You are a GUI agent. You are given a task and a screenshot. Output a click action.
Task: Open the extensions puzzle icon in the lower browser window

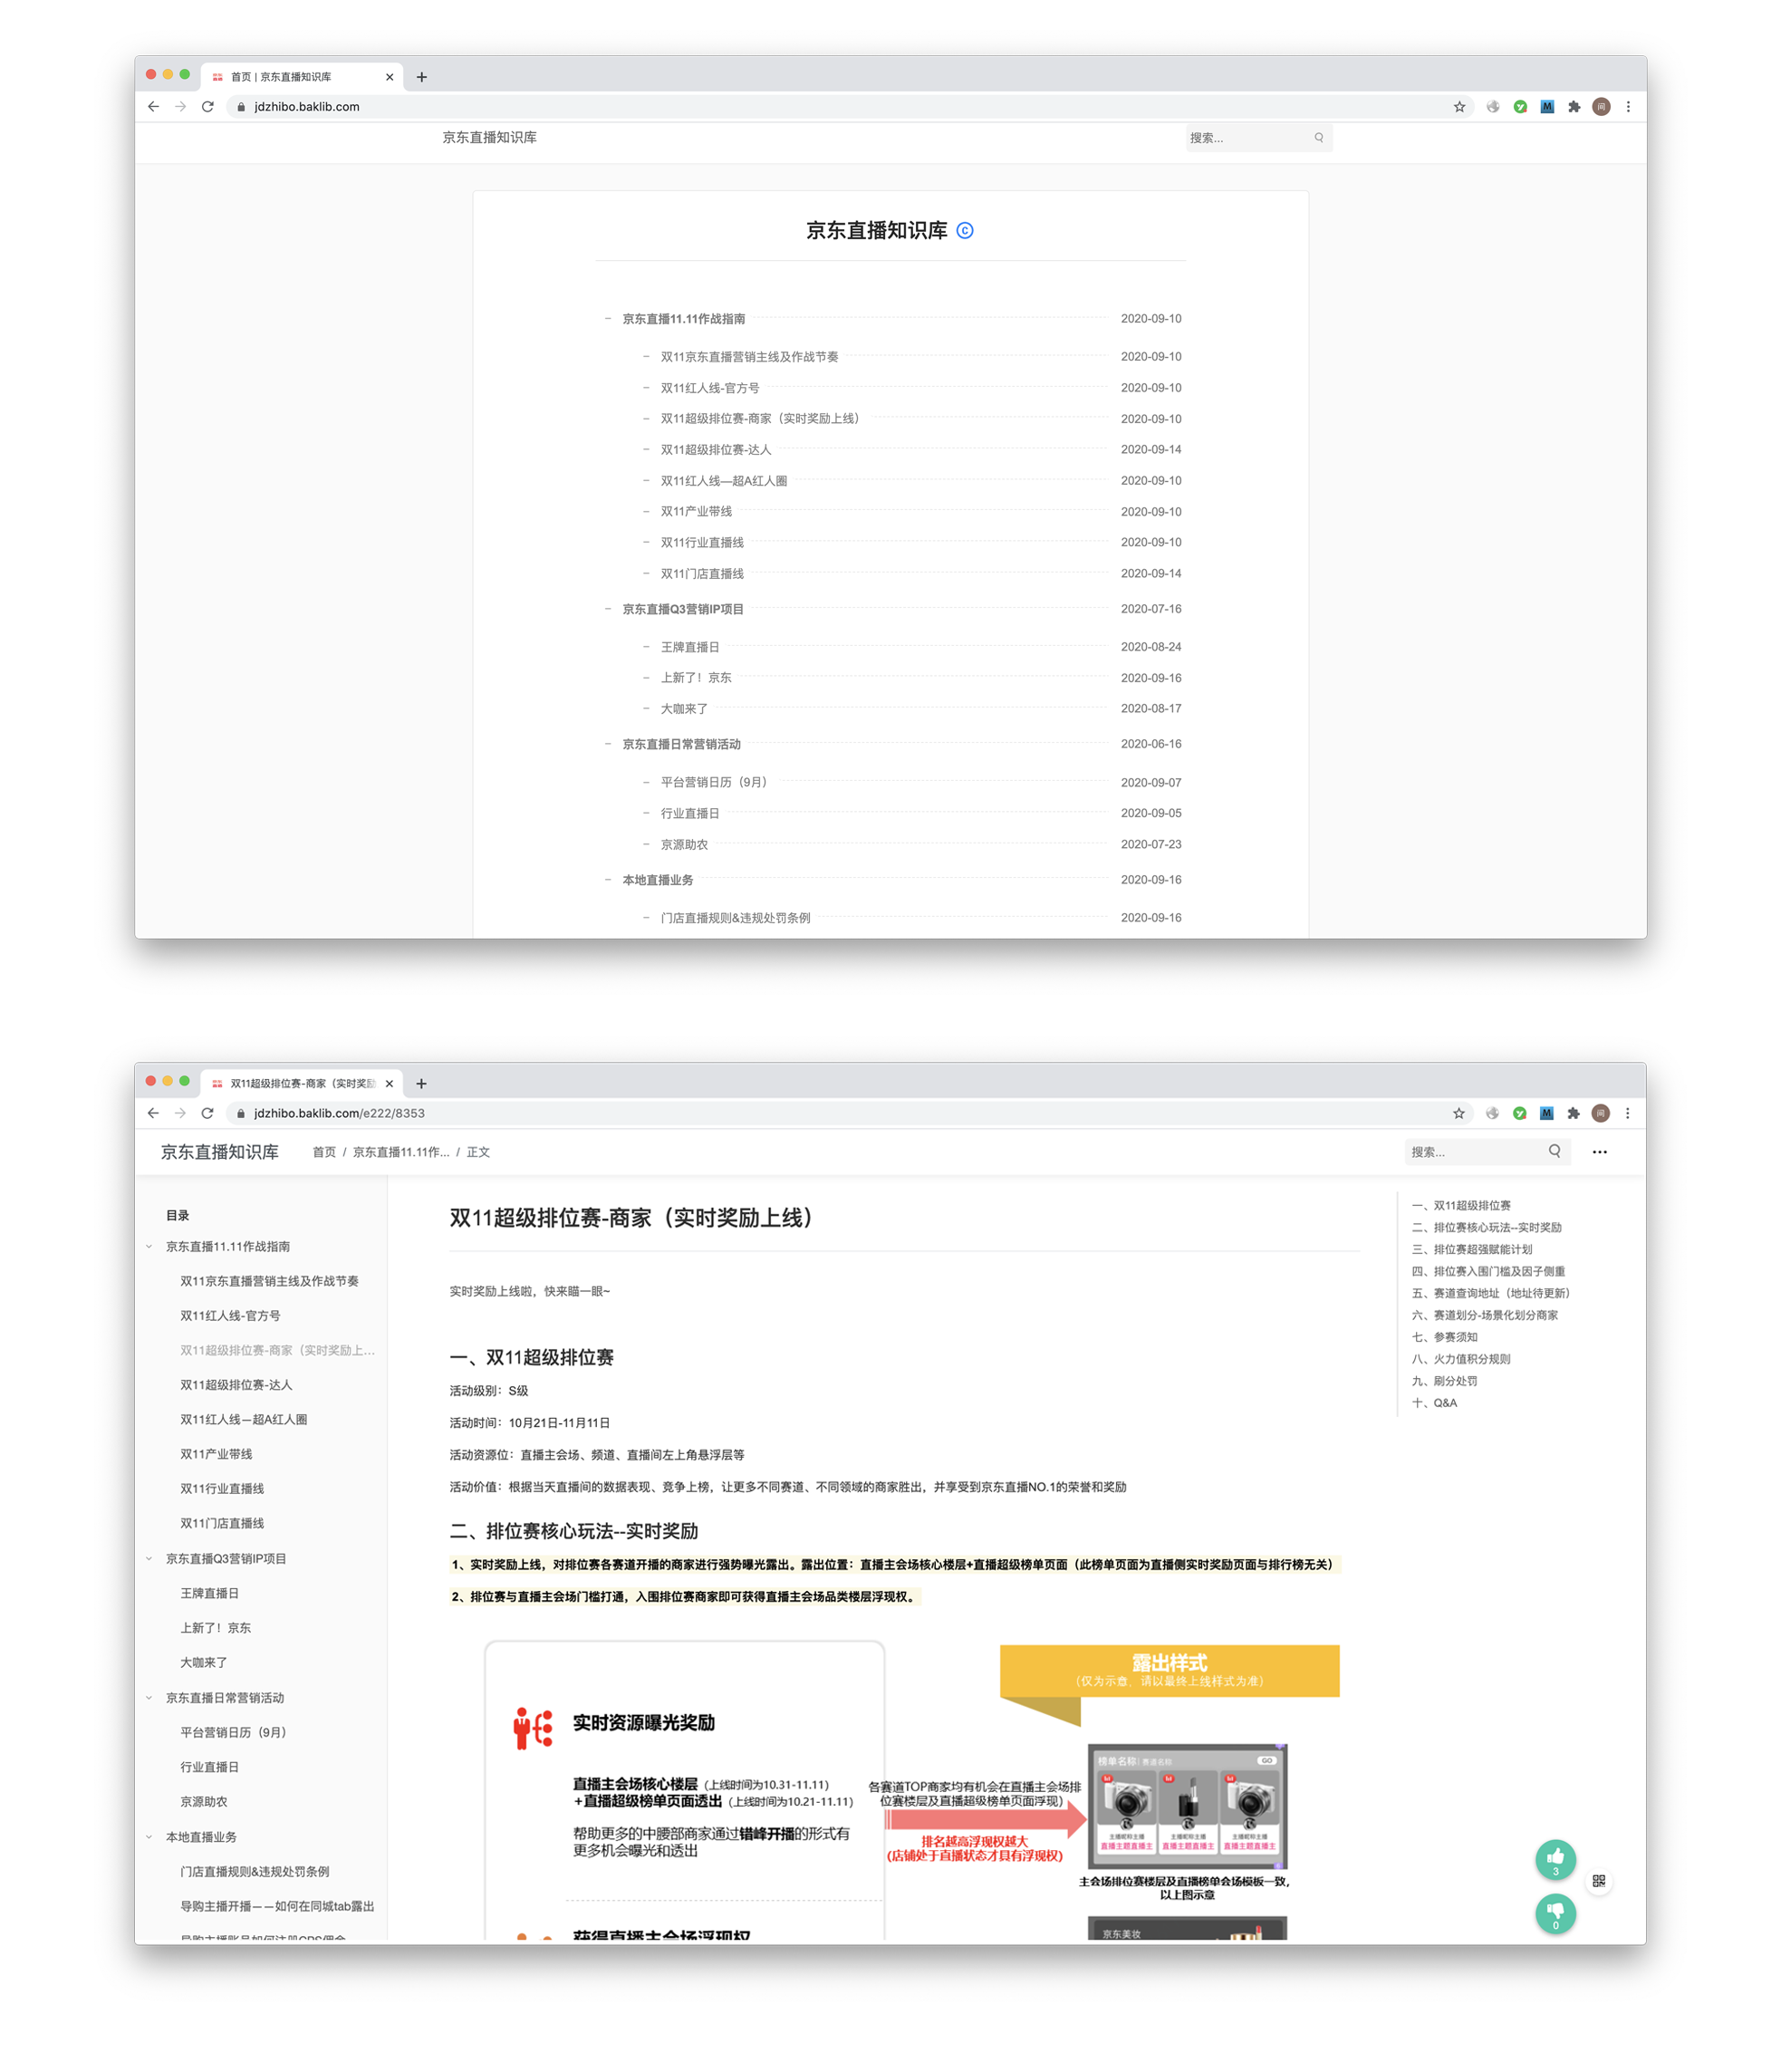[x=1573, y=1113]
